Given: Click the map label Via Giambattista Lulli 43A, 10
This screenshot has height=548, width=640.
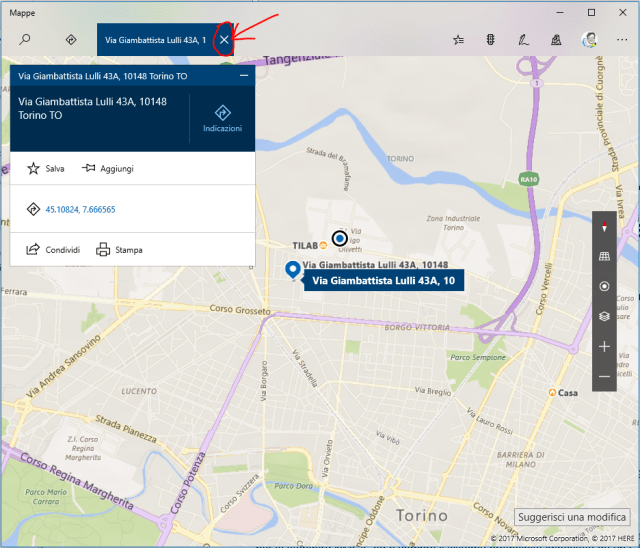Looking at the screenshot, I should pyautogui.click(x=384, y=280).
